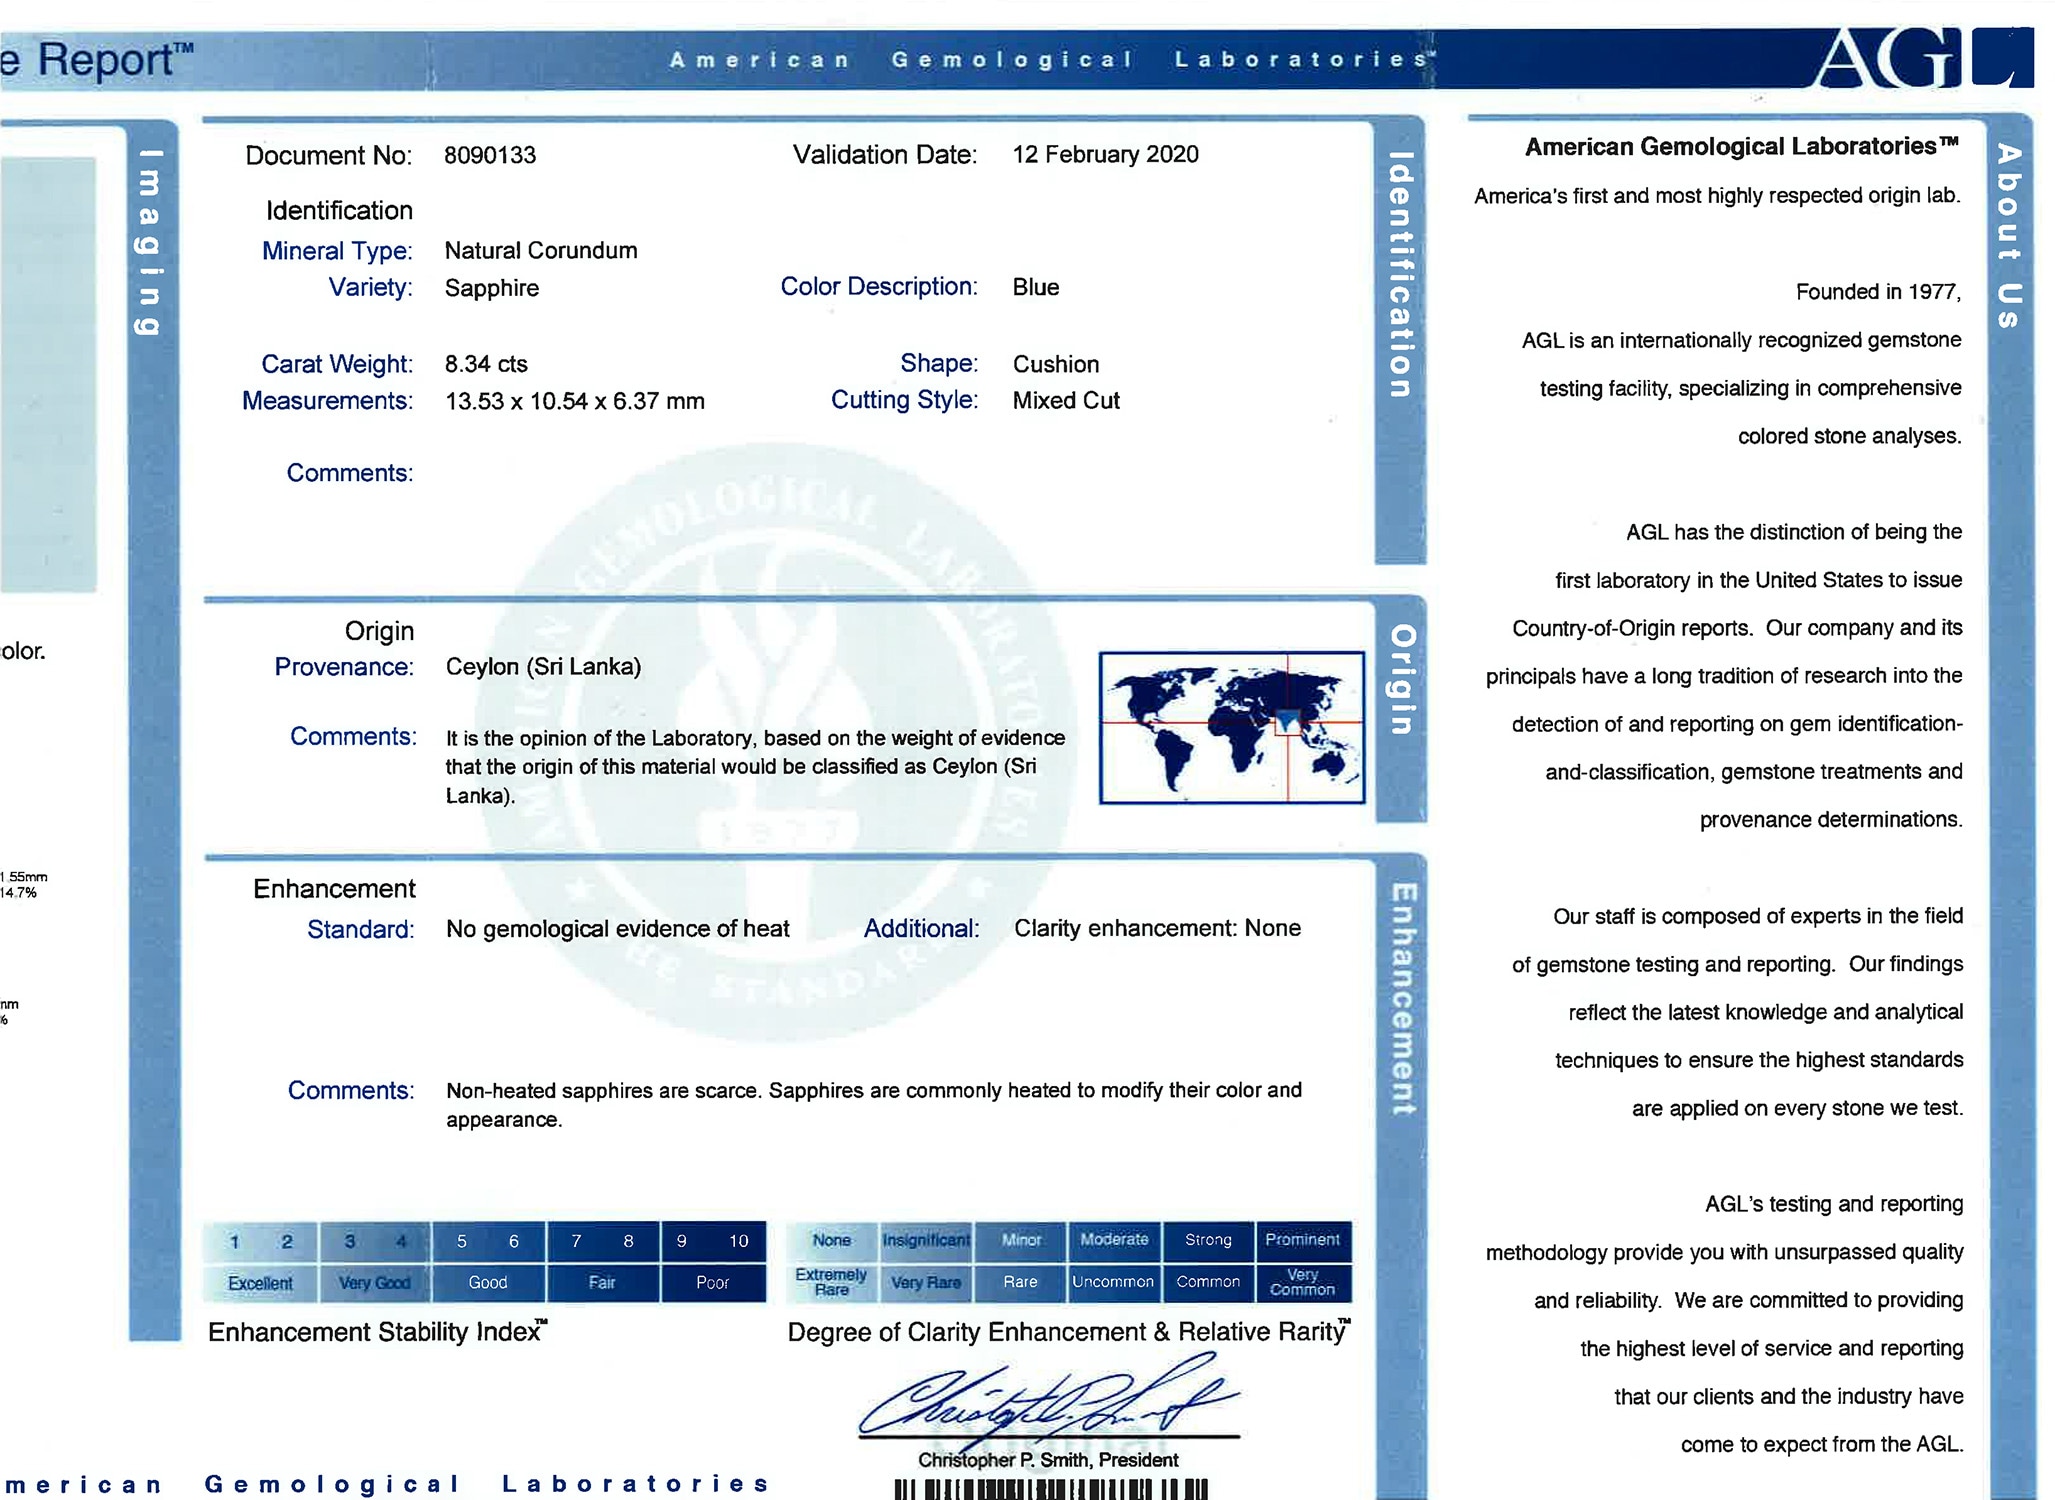This screenshot has width=2055, height=1500.
Task: Click the Very Rare rarity cell
Action: [926, 1282]
